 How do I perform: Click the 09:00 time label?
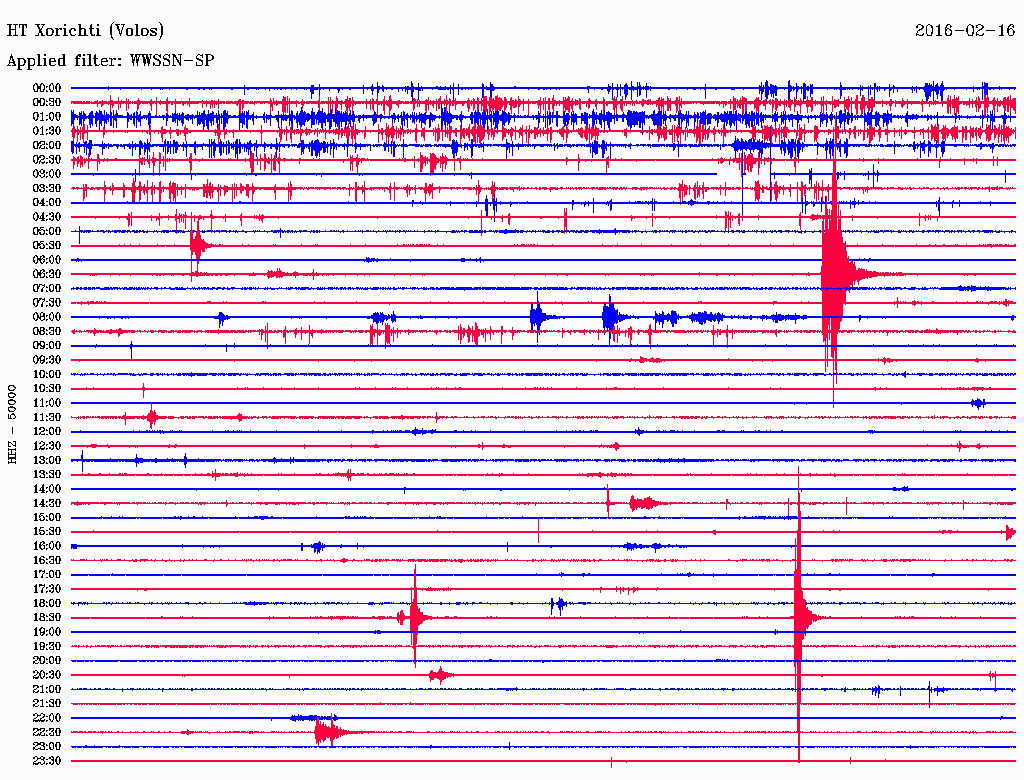(47, 346)
